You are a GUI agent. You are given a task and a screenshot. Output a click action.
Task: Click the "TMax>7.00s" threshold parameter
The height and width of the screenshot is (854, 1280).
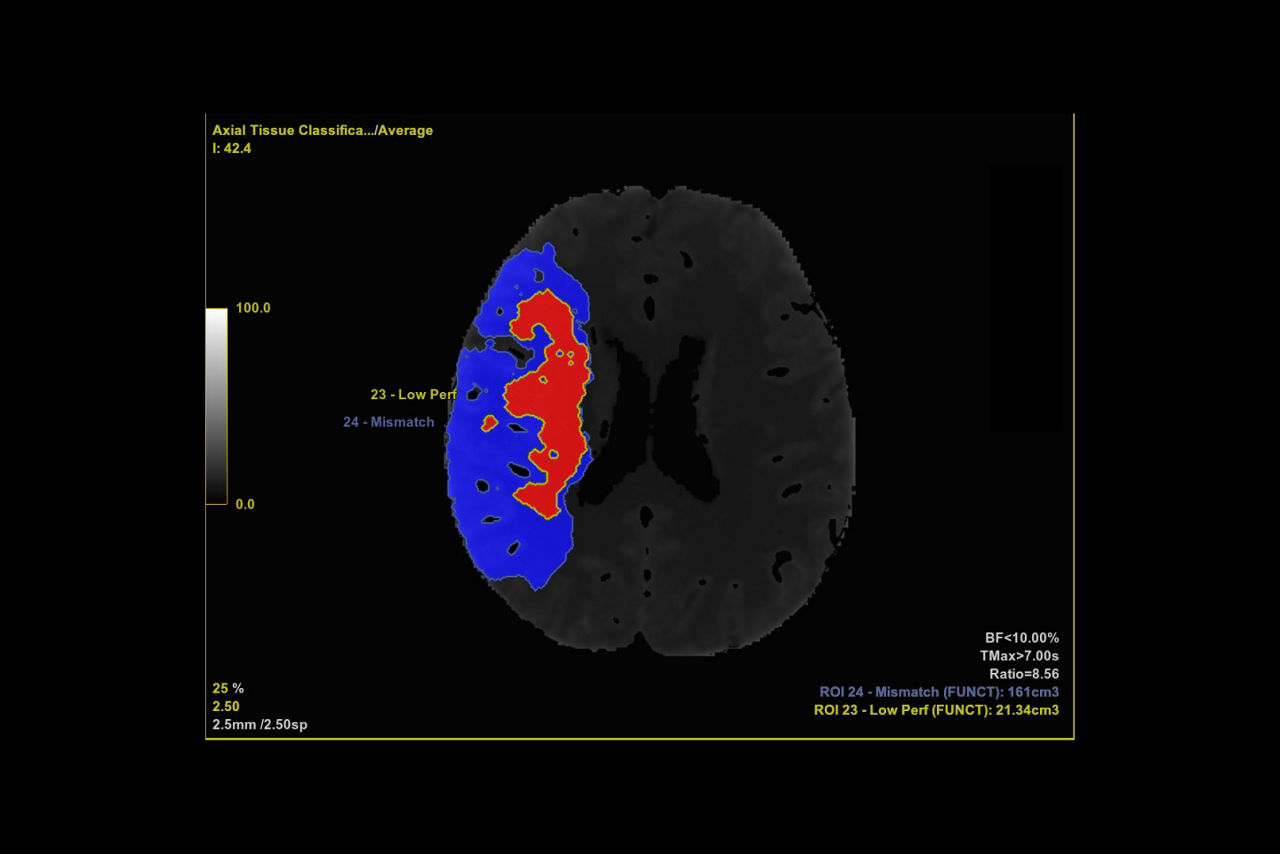click(1021, 656)
